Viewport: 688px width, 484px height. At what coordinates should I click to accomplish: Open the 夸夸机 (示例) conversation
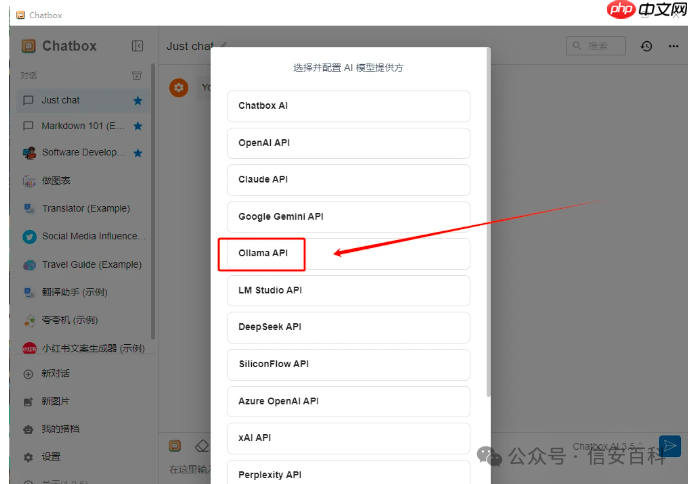(83, 320)
